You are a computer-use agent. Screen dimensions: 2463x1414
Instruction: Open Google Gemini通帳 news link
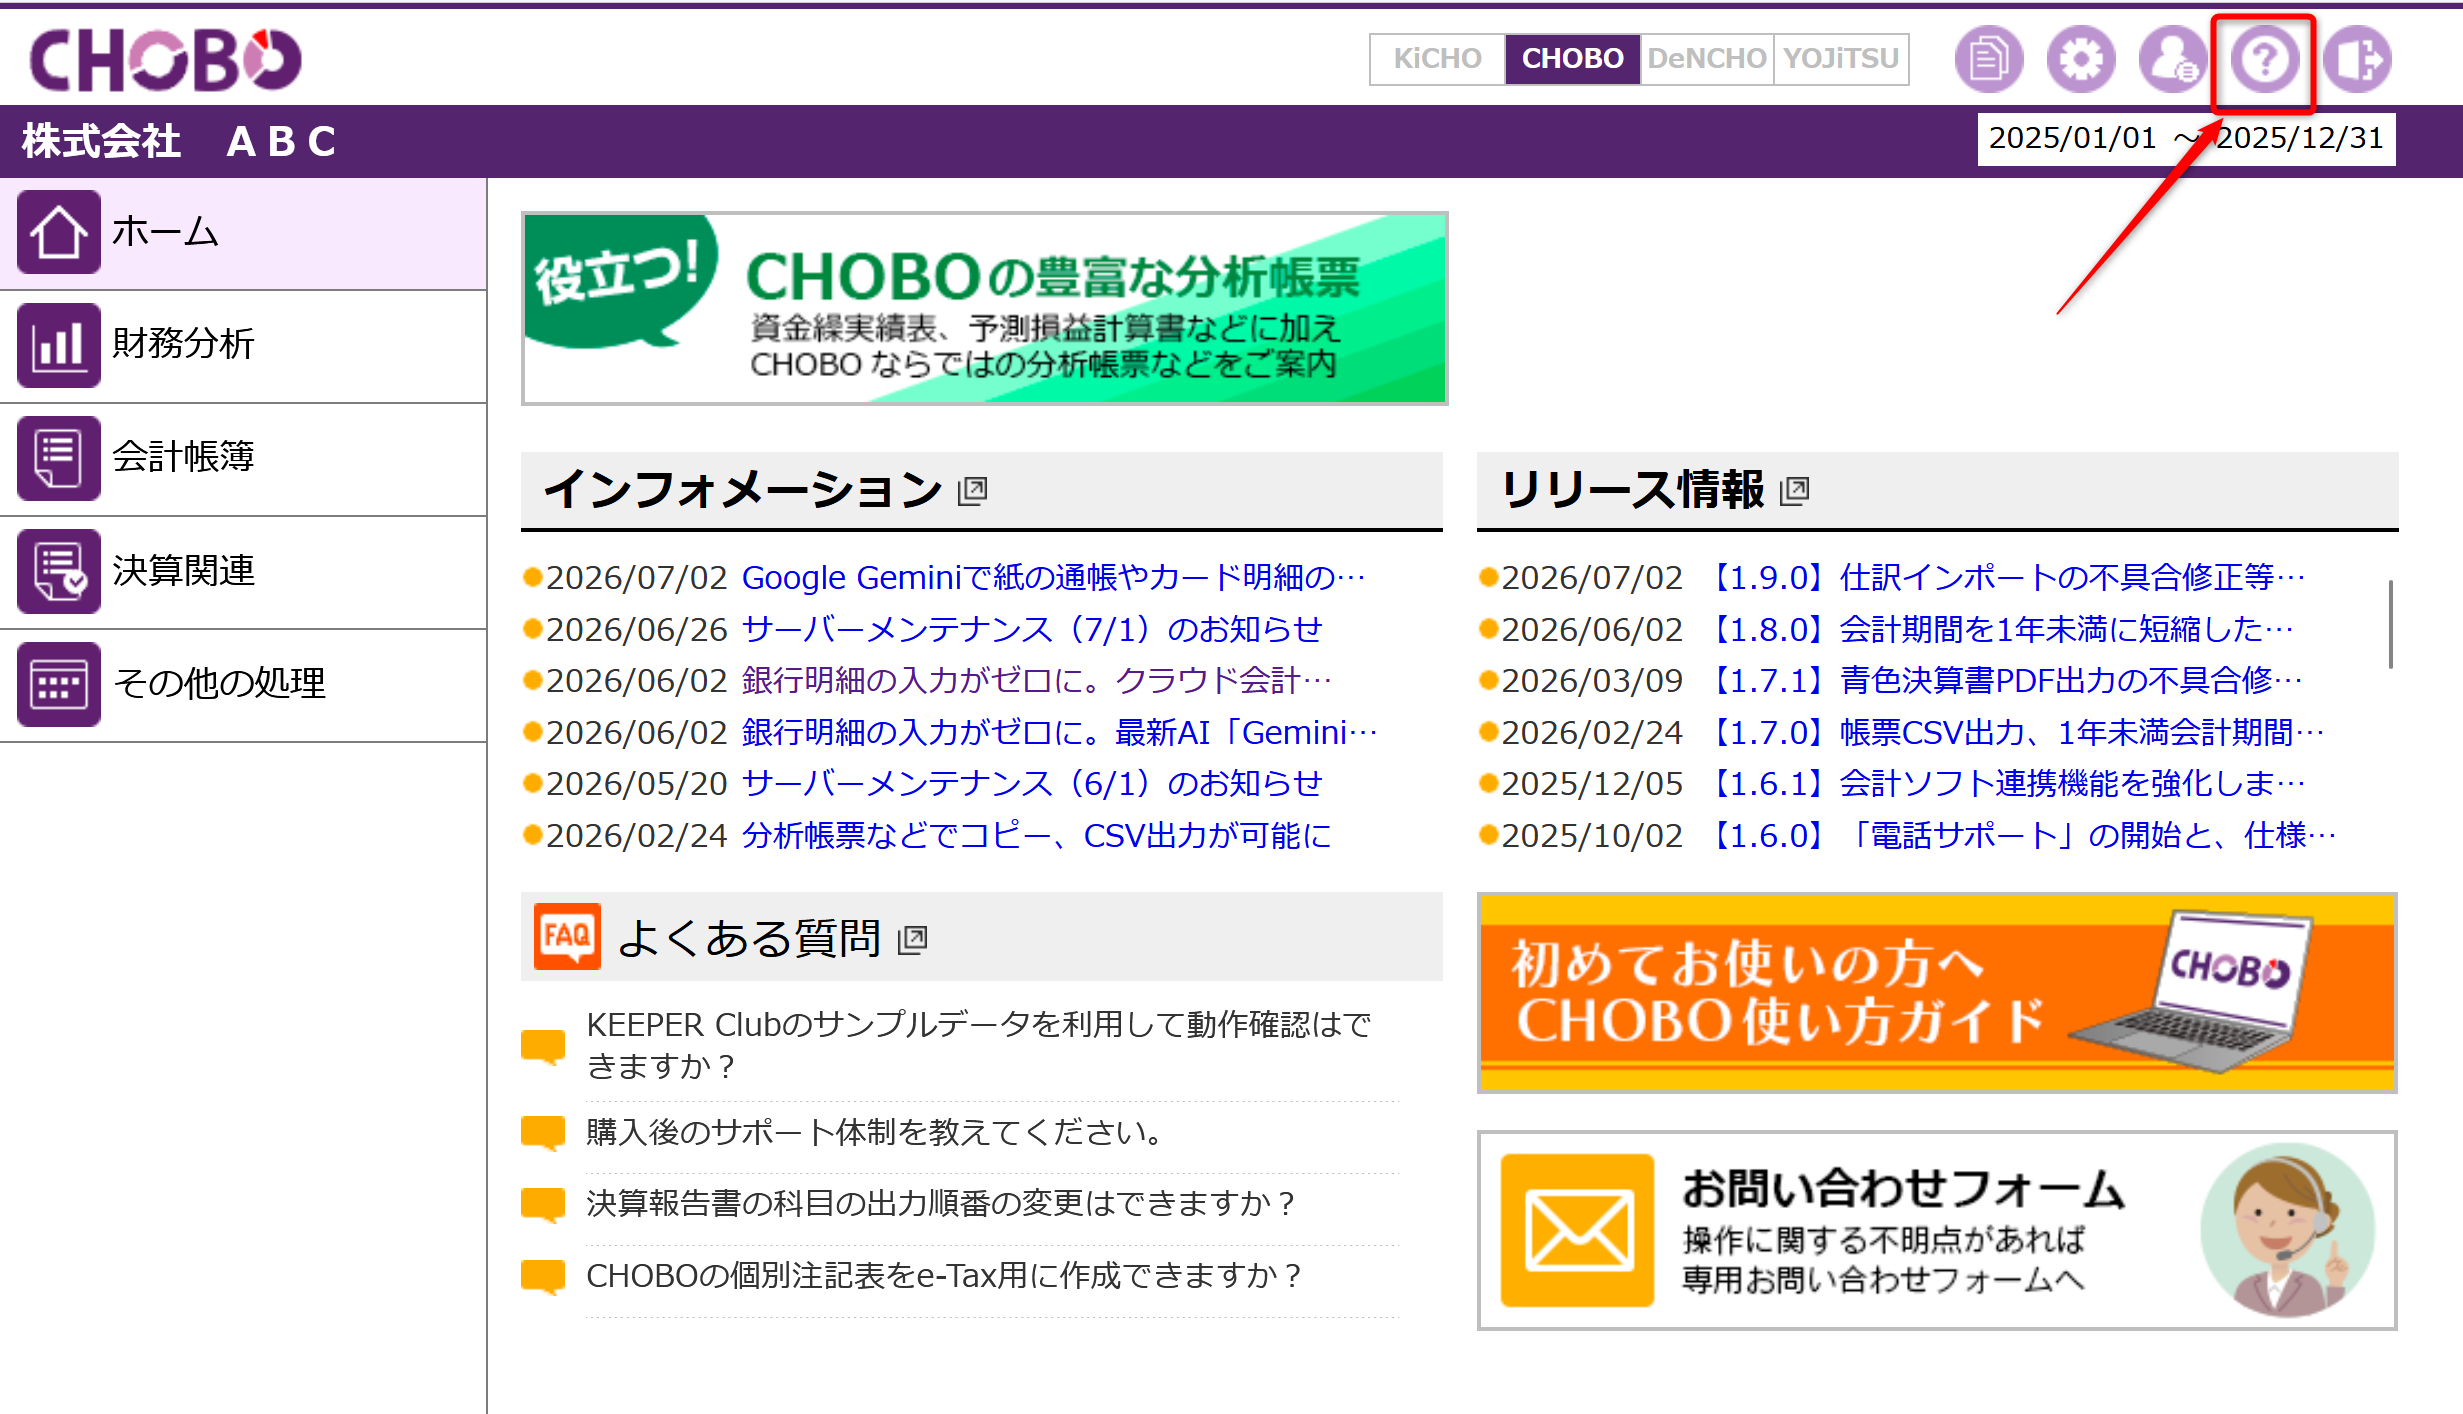coord(1053,578)
